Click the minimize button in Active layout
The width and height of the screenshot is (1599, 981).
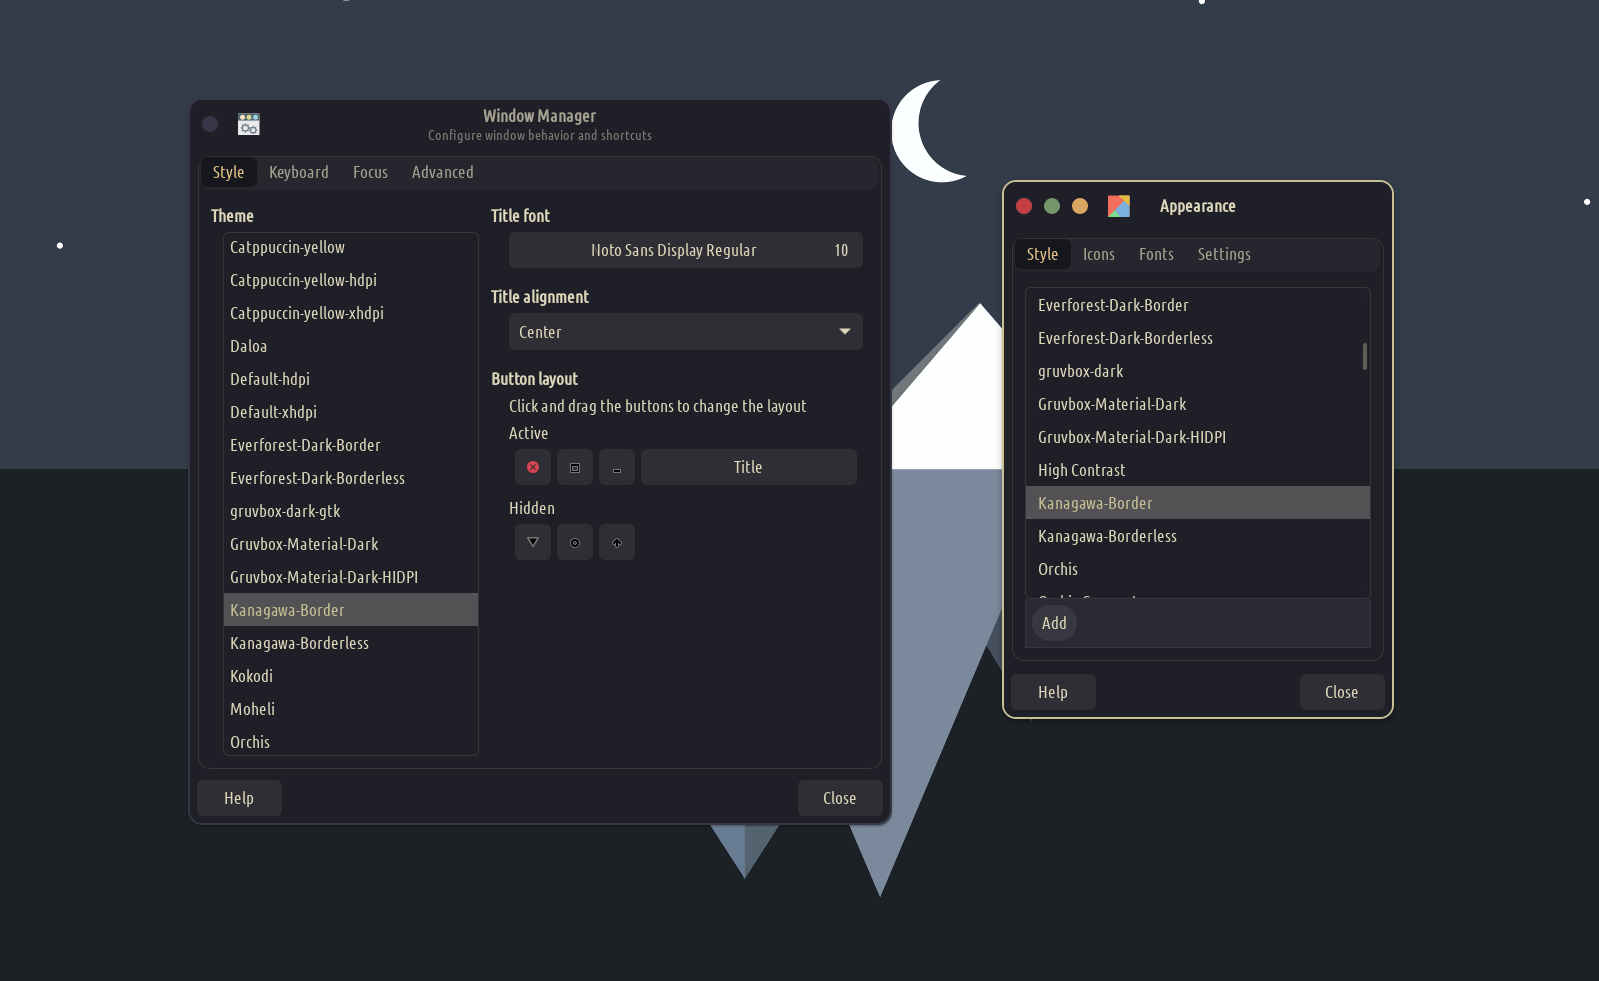pyautogui.click(x=617, y=467)
